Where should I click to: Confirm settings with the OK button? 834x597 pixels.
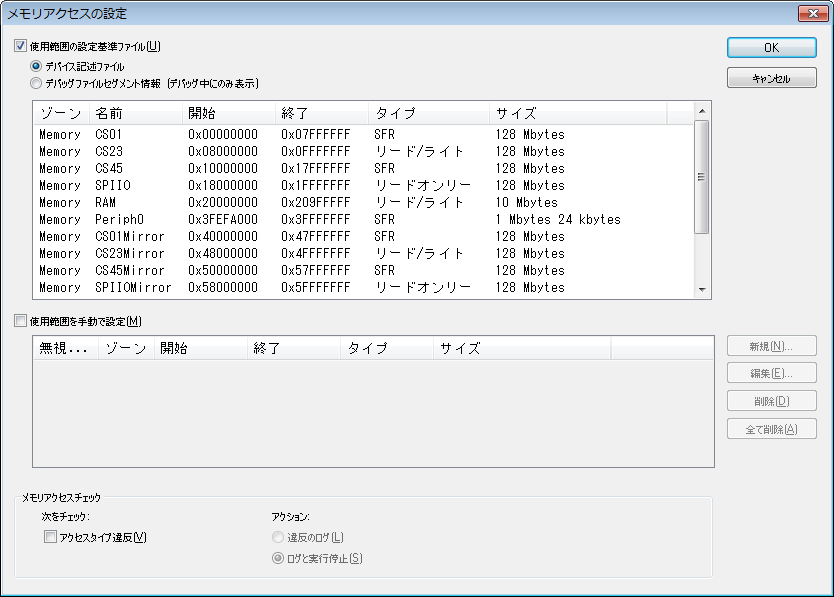pyautogui.click(x=770, y=48)
